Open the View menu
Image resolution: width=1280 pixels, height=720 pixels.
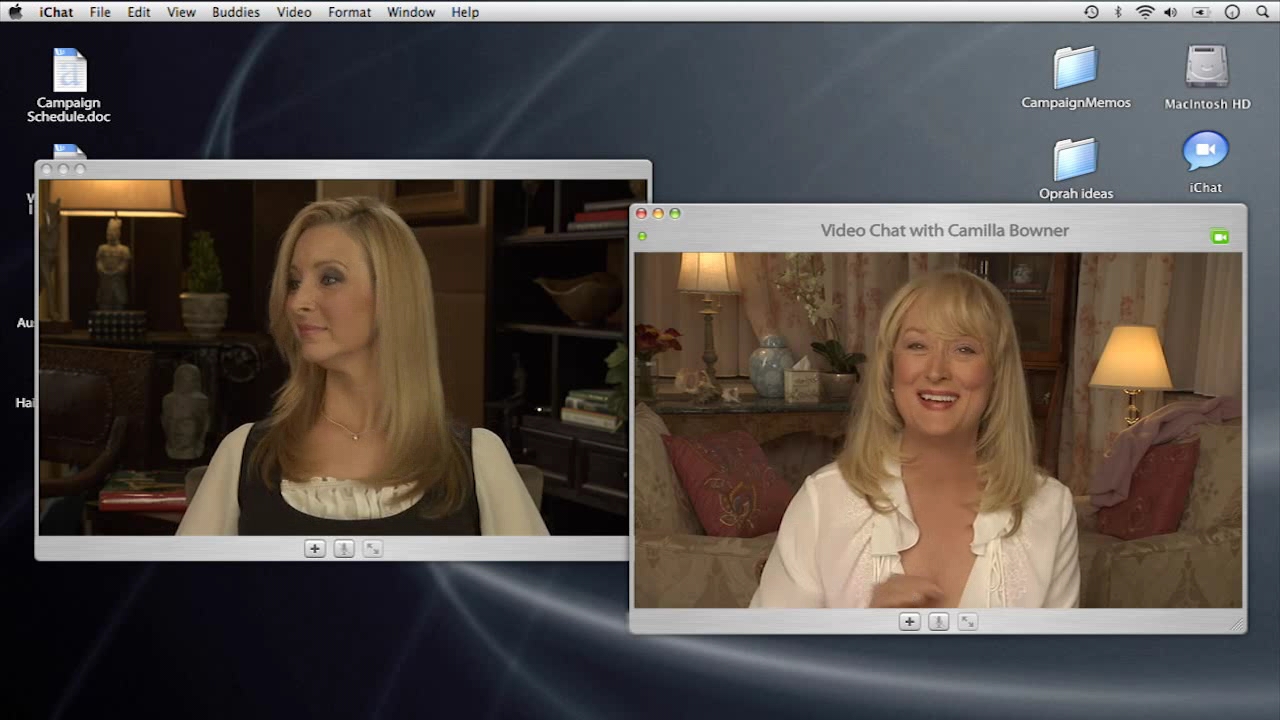click(x=181, y=12)
